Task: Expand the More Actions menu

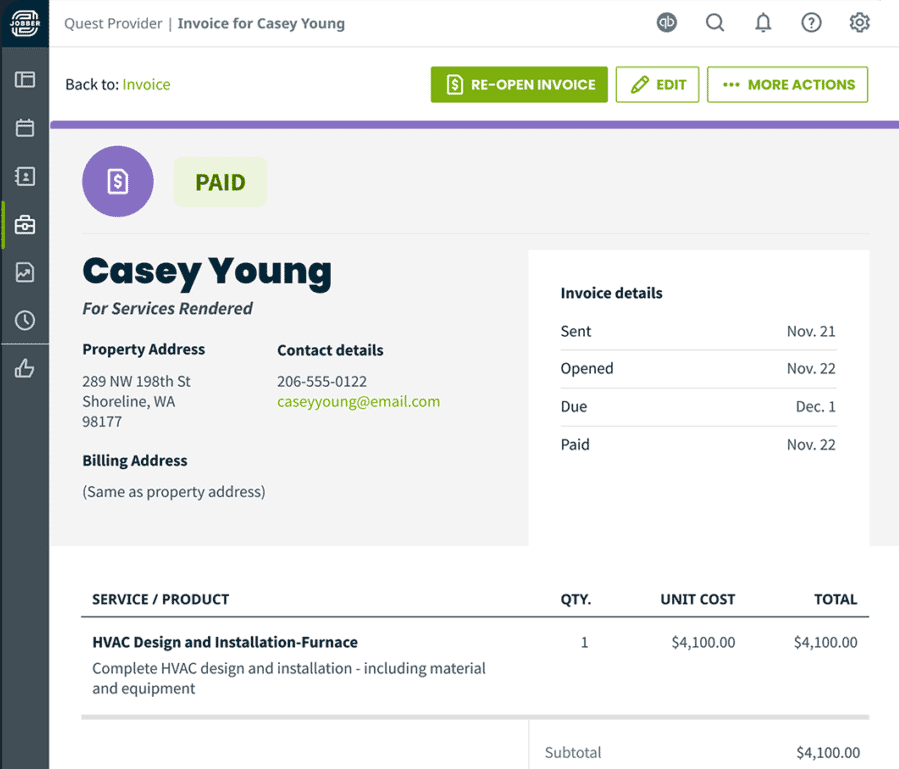Action: coord(787,85)
